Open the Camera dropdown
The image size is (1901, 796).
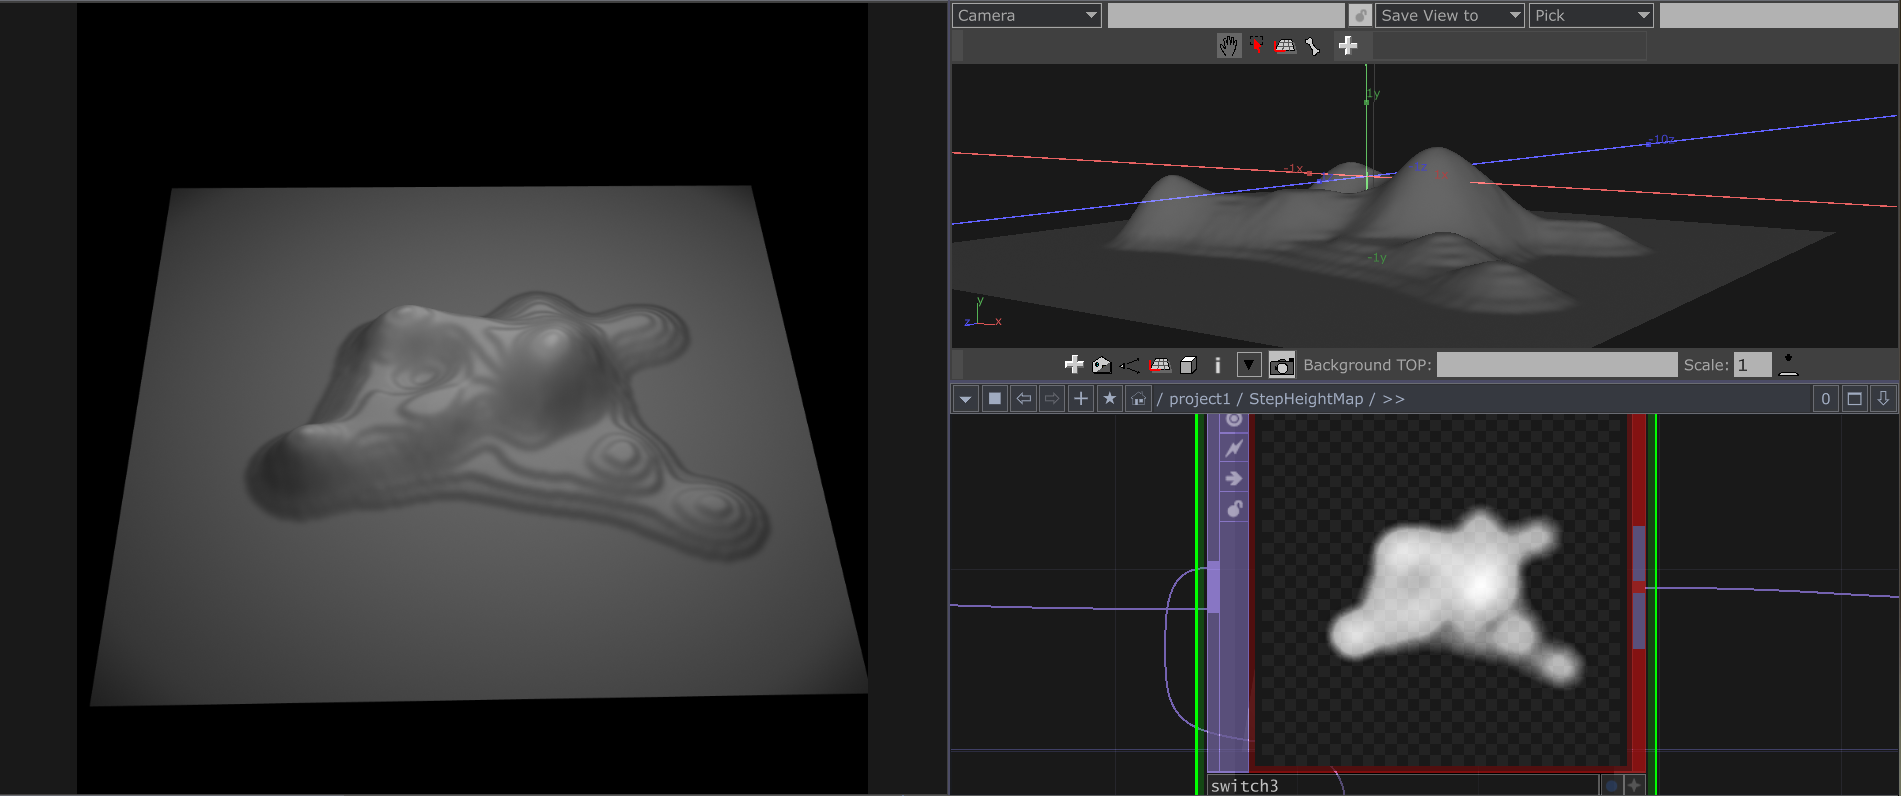click(x=1026, y=15)
